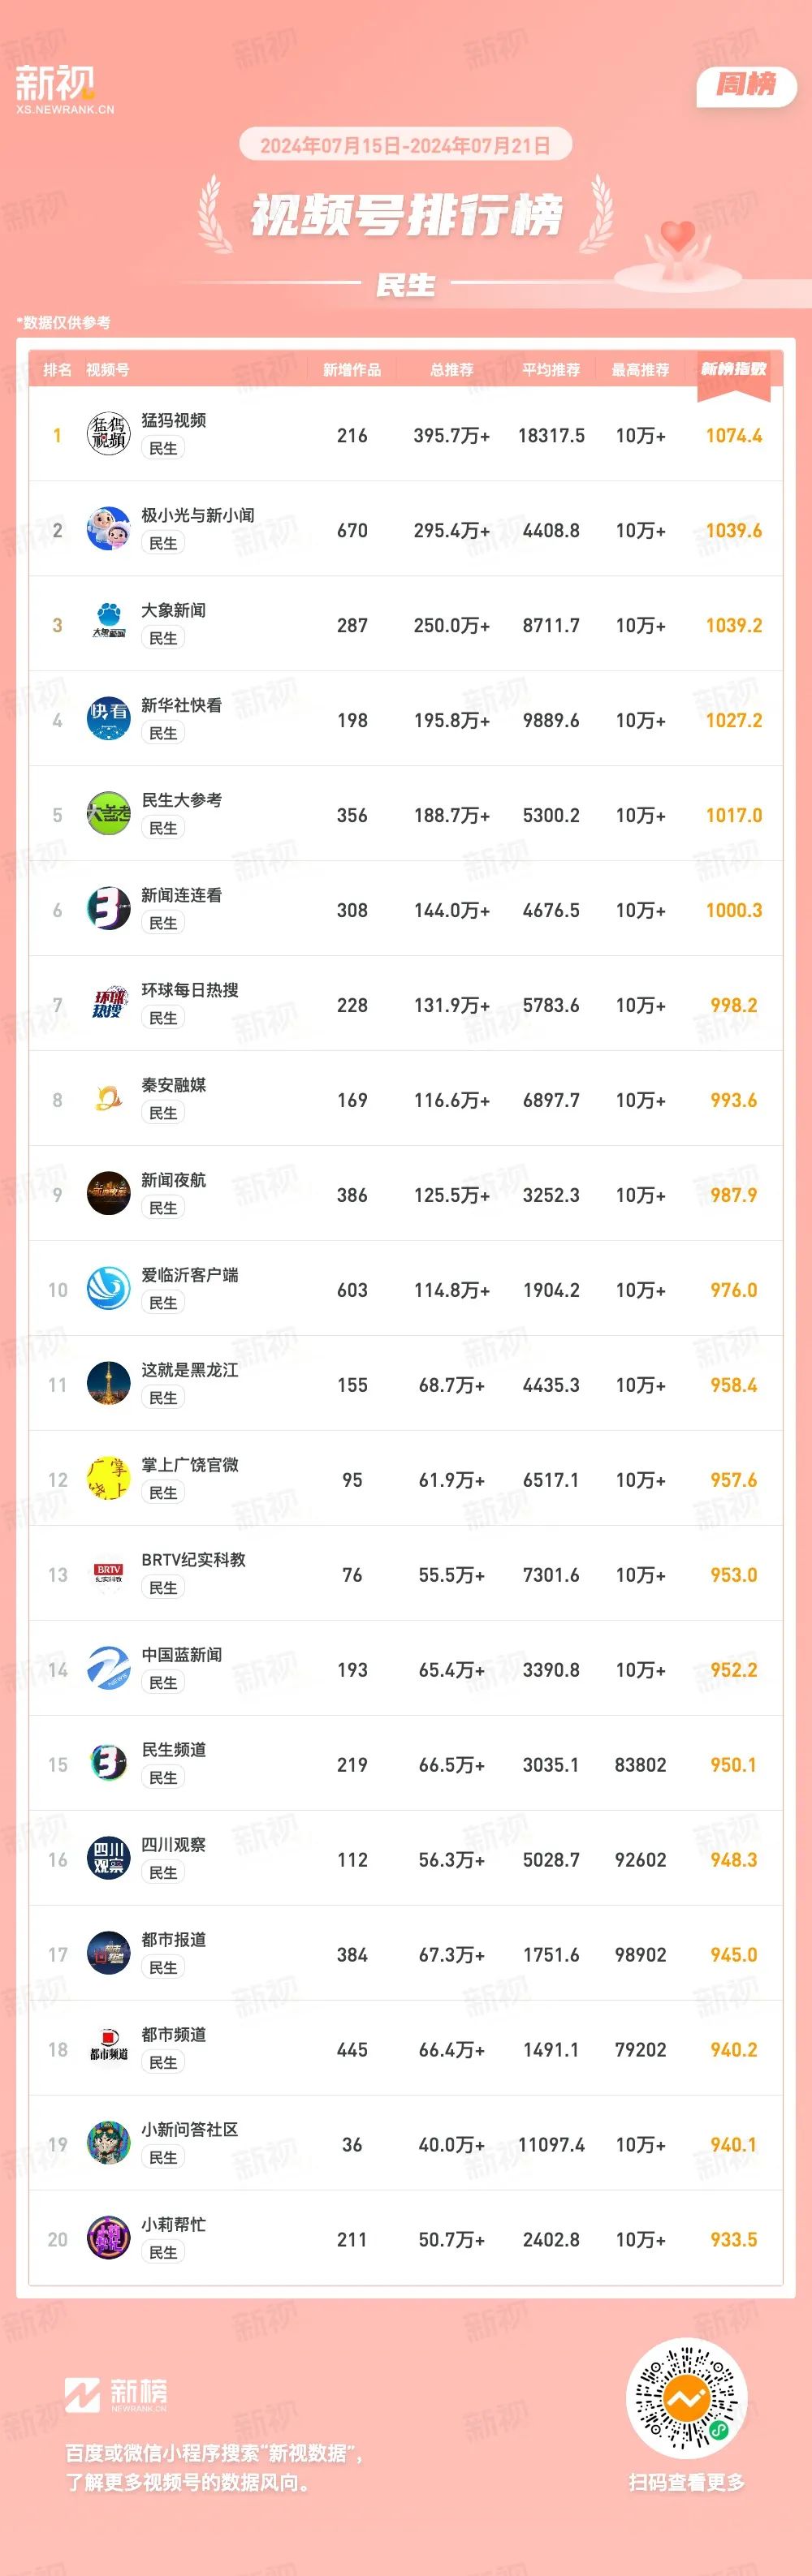Click the 民生 tag under 民生大参考
Viewport: 812px width, 2576px height.
tap(163, 828)
